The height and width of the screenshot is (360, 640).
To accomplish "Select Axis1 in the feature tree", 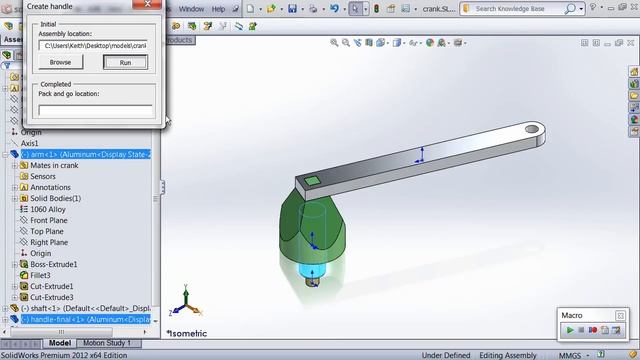I will [x=29, y=143].
